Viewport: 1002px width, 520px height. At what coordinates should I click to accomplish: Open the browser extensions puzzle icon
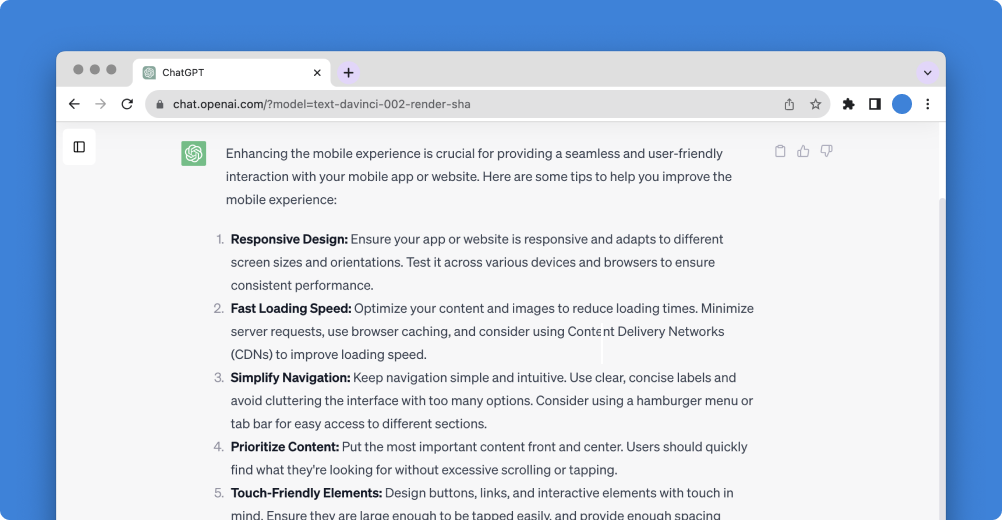coord(849,104)
